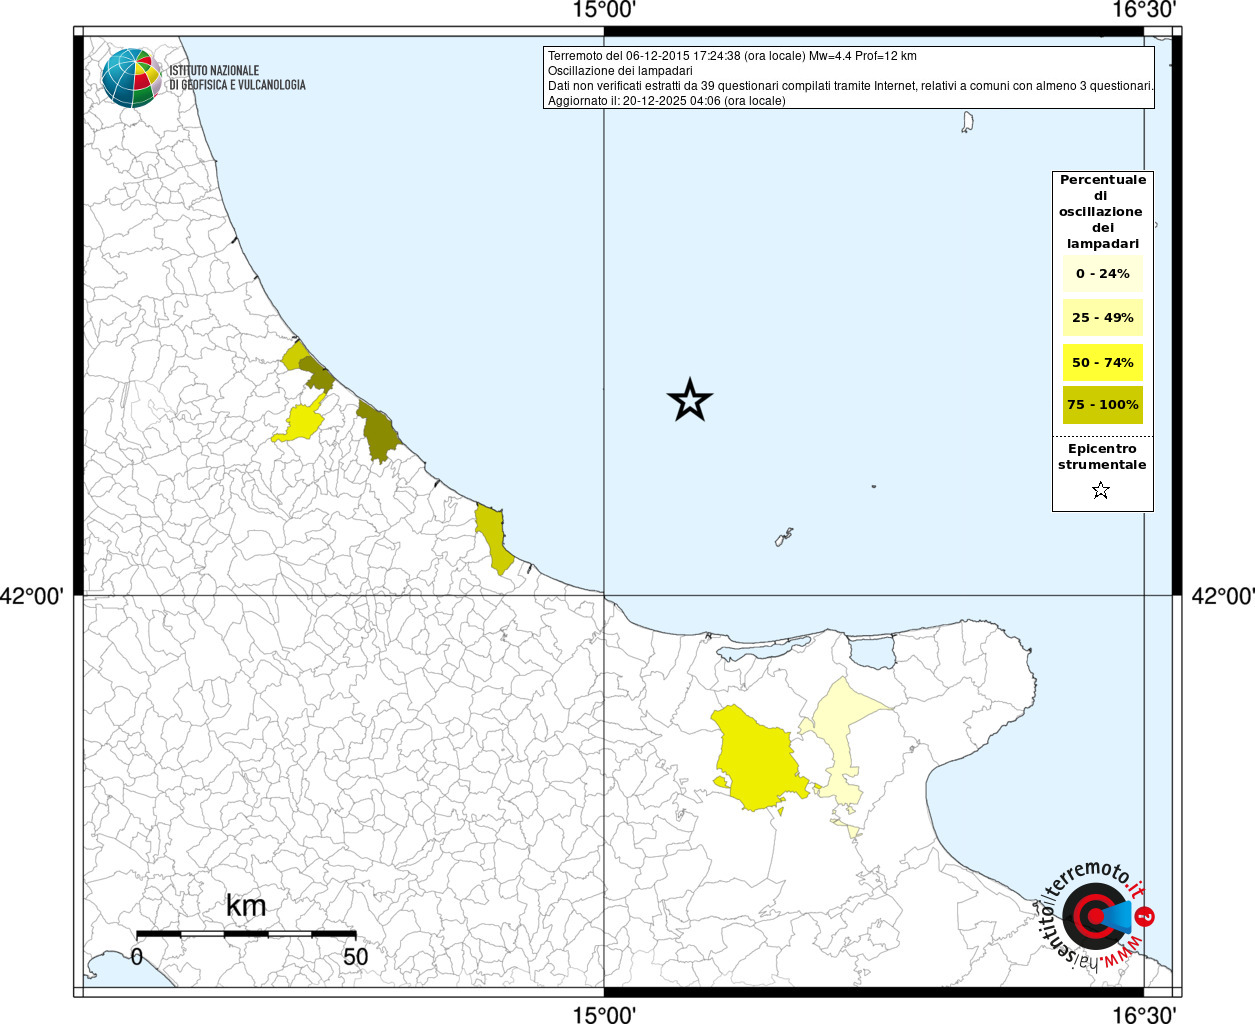Click the dark olive coastal municipality
The image size is (1255, 1024).
[x=379, y=432]
